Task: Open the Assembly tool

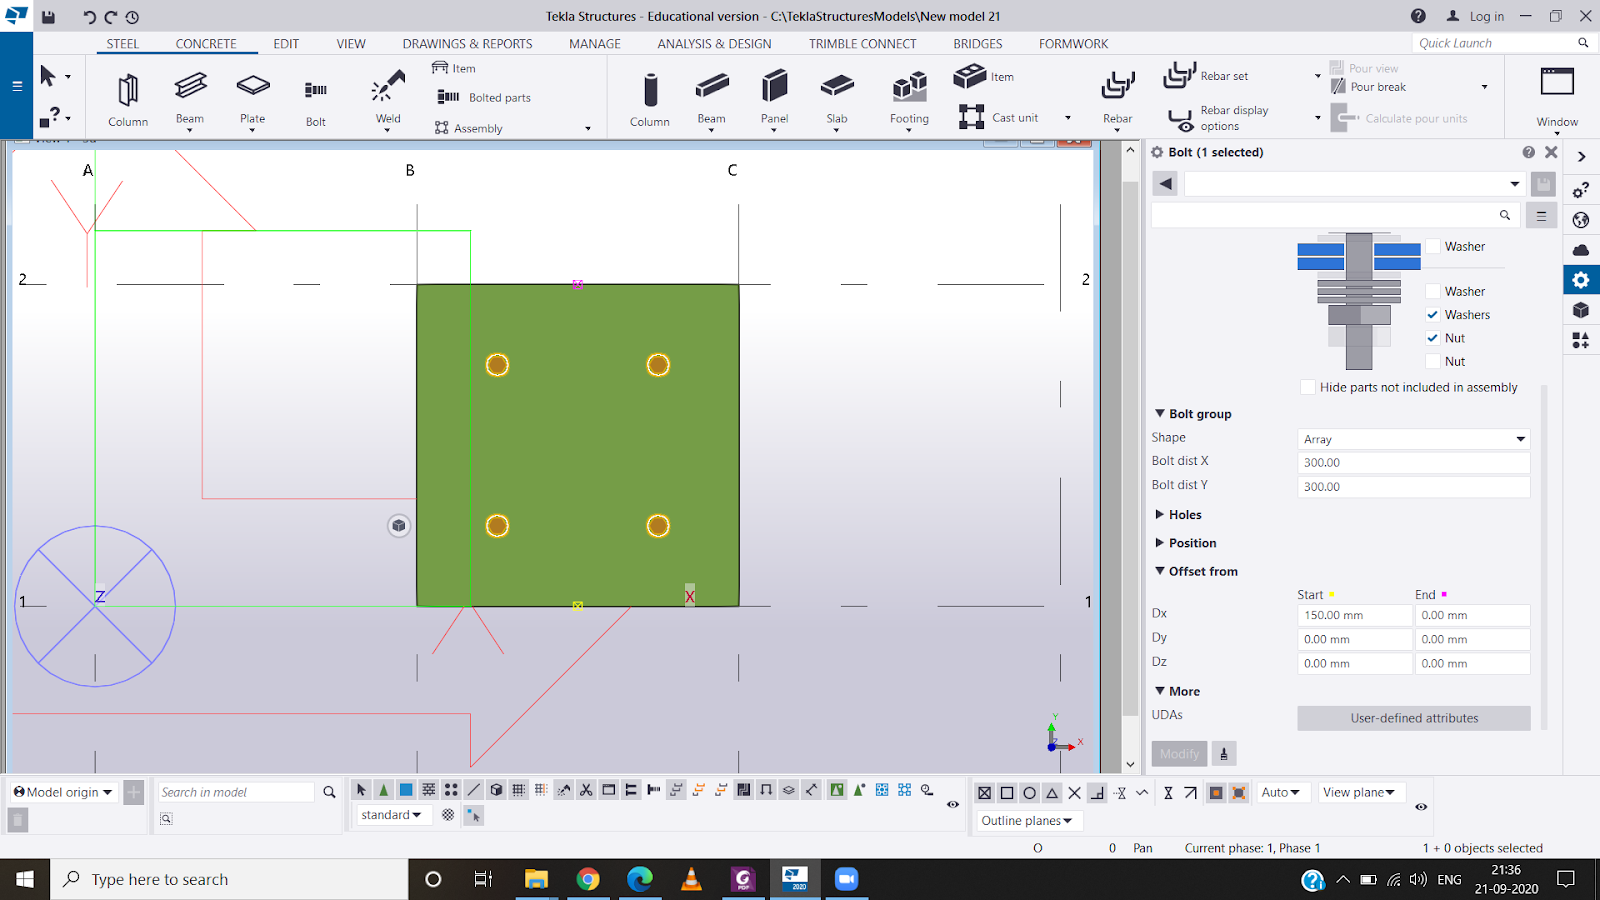Action: [x=468, y=128]
